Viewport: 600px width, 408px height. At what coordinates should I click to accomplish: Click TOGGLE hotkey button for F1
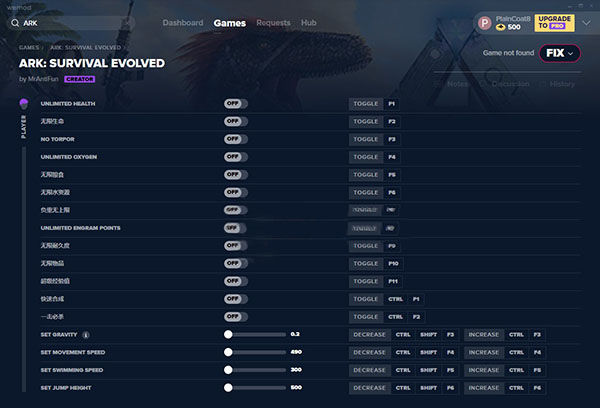pyautogui.click(x=366, y=104)
